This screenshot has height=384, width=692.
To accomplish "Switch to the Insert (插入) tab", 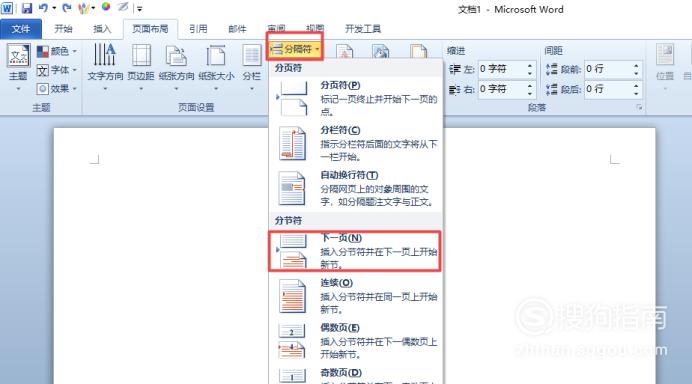I will [x=102, y=29].
